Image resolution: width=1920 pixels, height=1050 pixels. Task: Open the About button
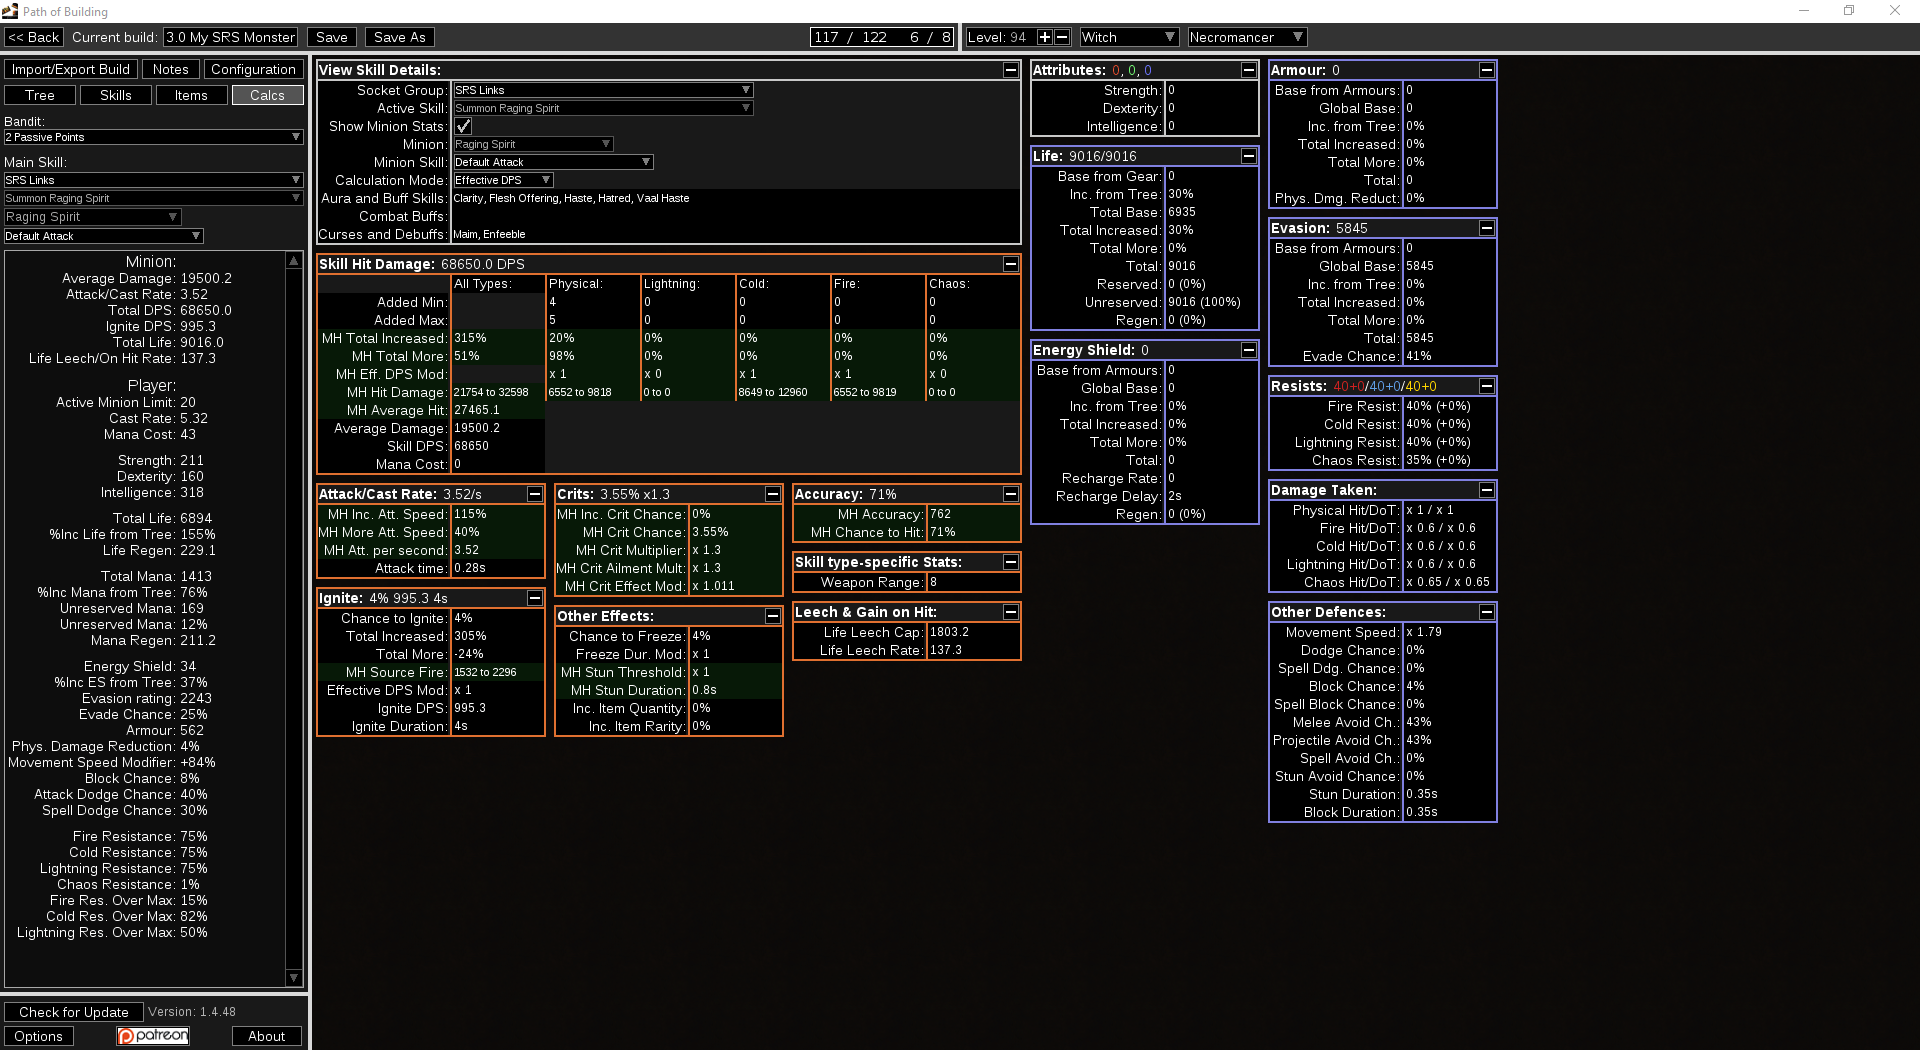pyautogui.click(x=267, y=1036)
